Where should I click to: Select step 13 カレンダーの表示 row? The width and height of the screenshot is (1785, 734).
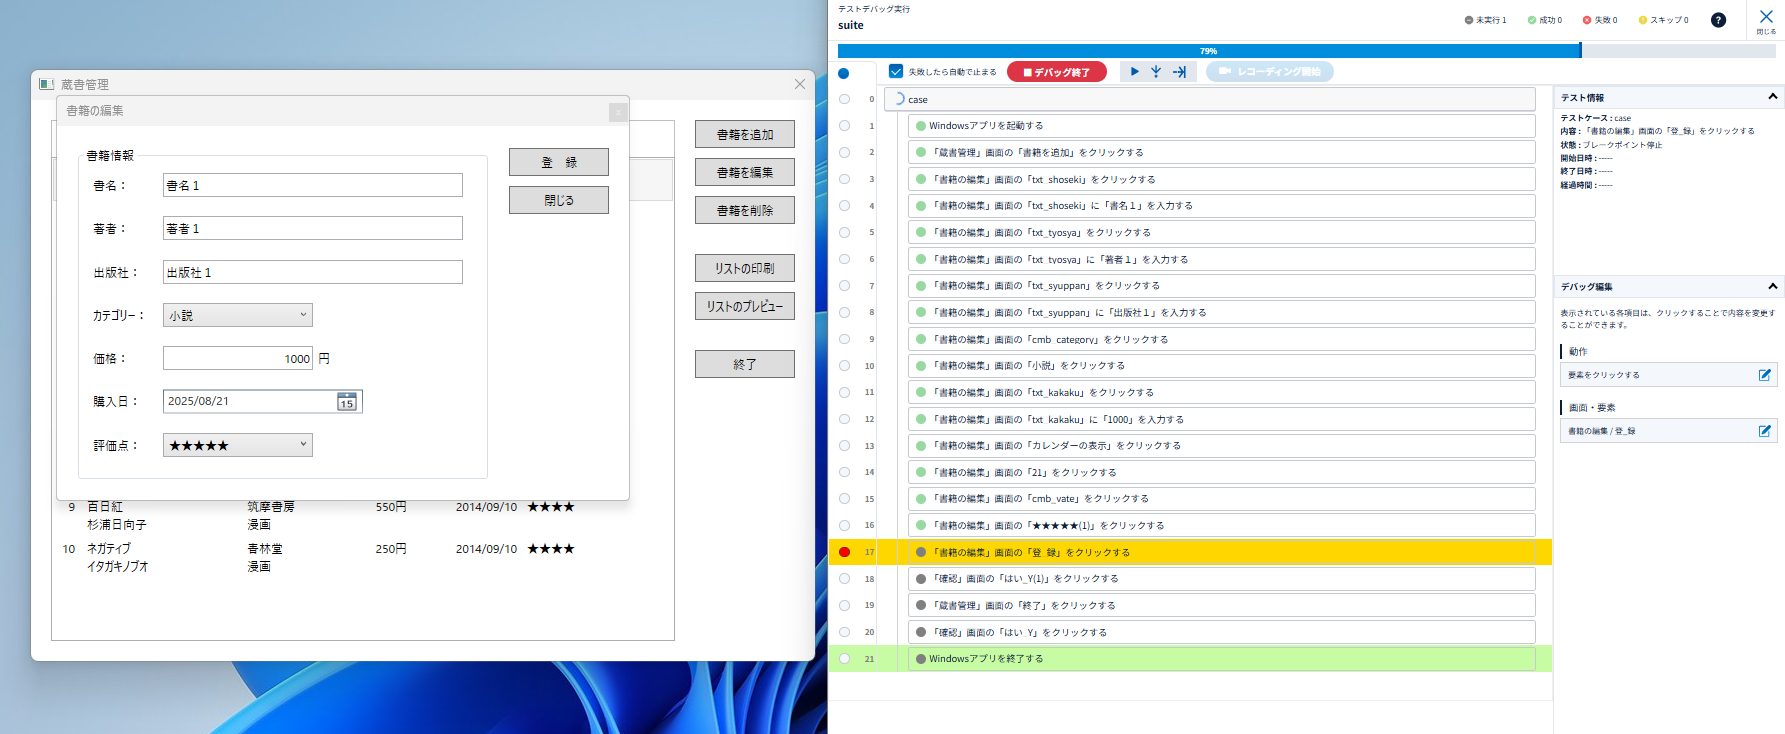click(x=1220, y=446)
